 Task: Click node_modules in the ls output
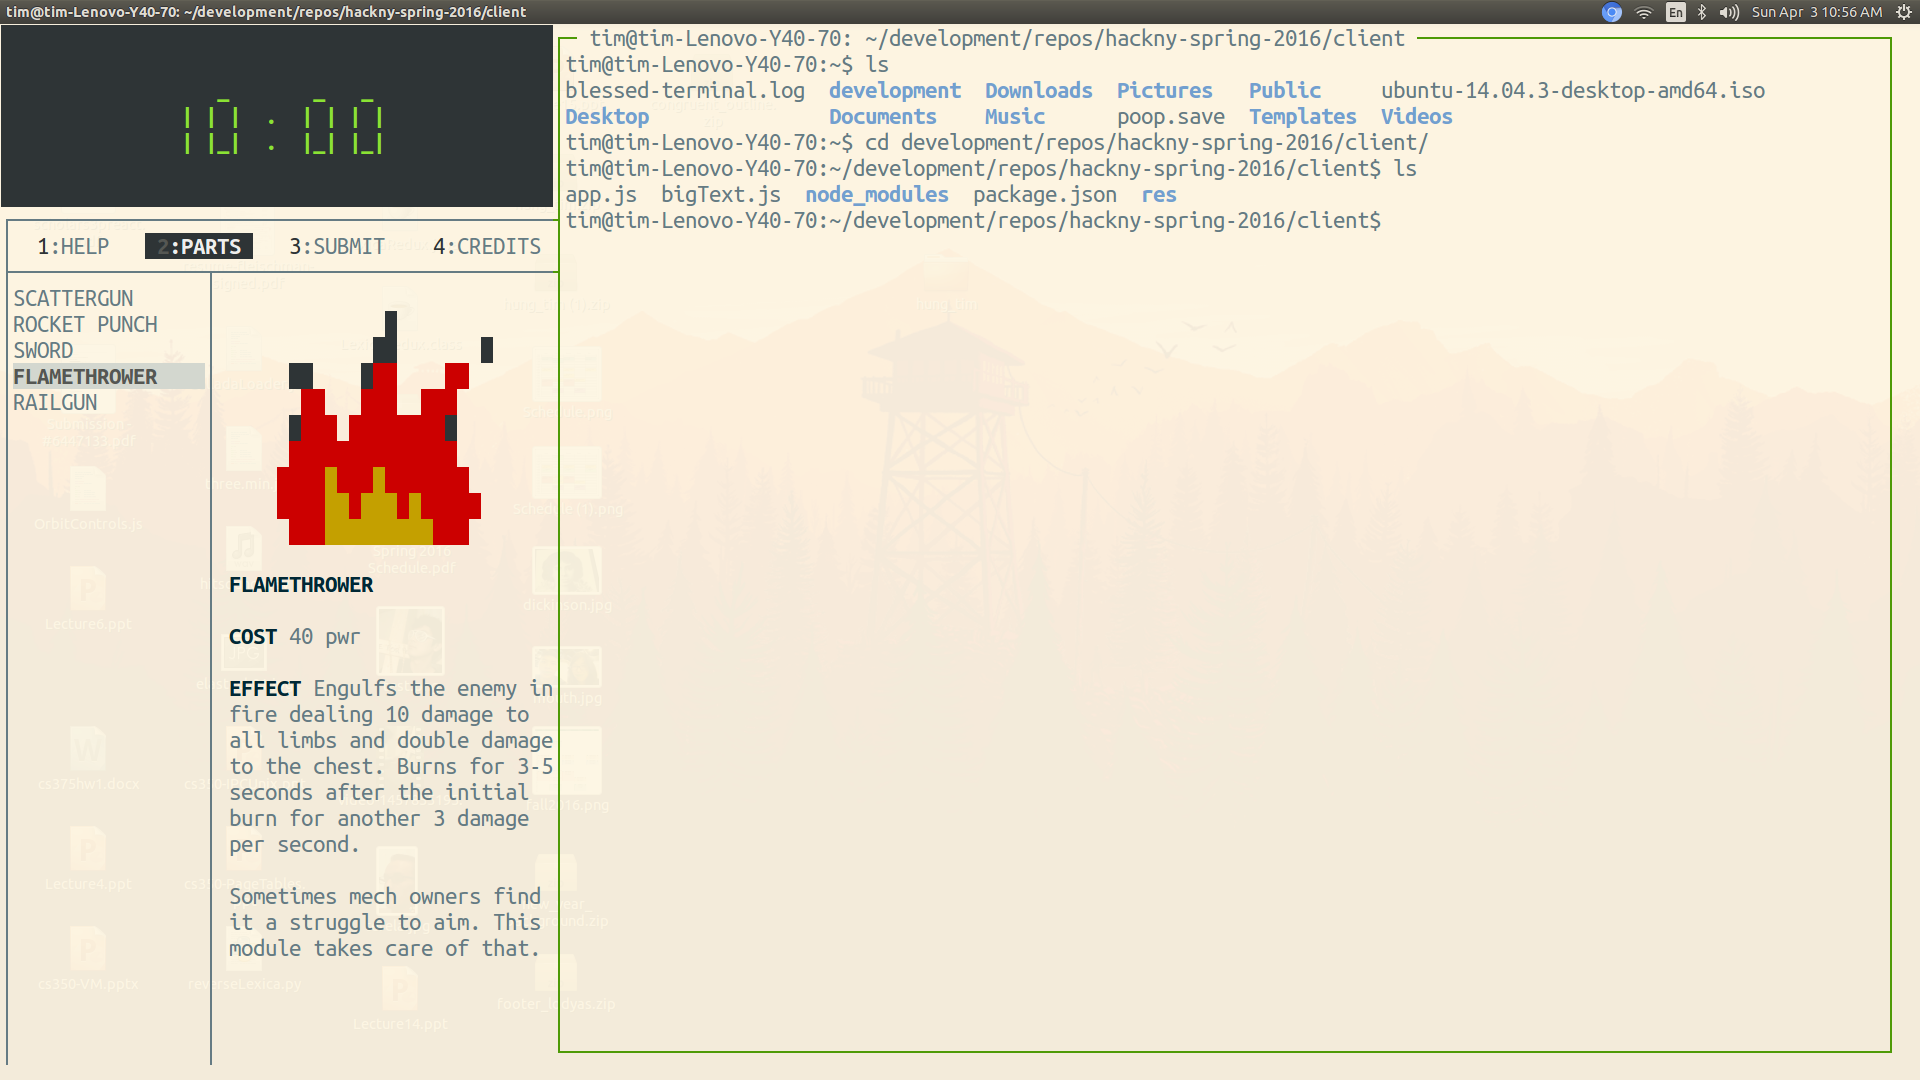point(876,195)
